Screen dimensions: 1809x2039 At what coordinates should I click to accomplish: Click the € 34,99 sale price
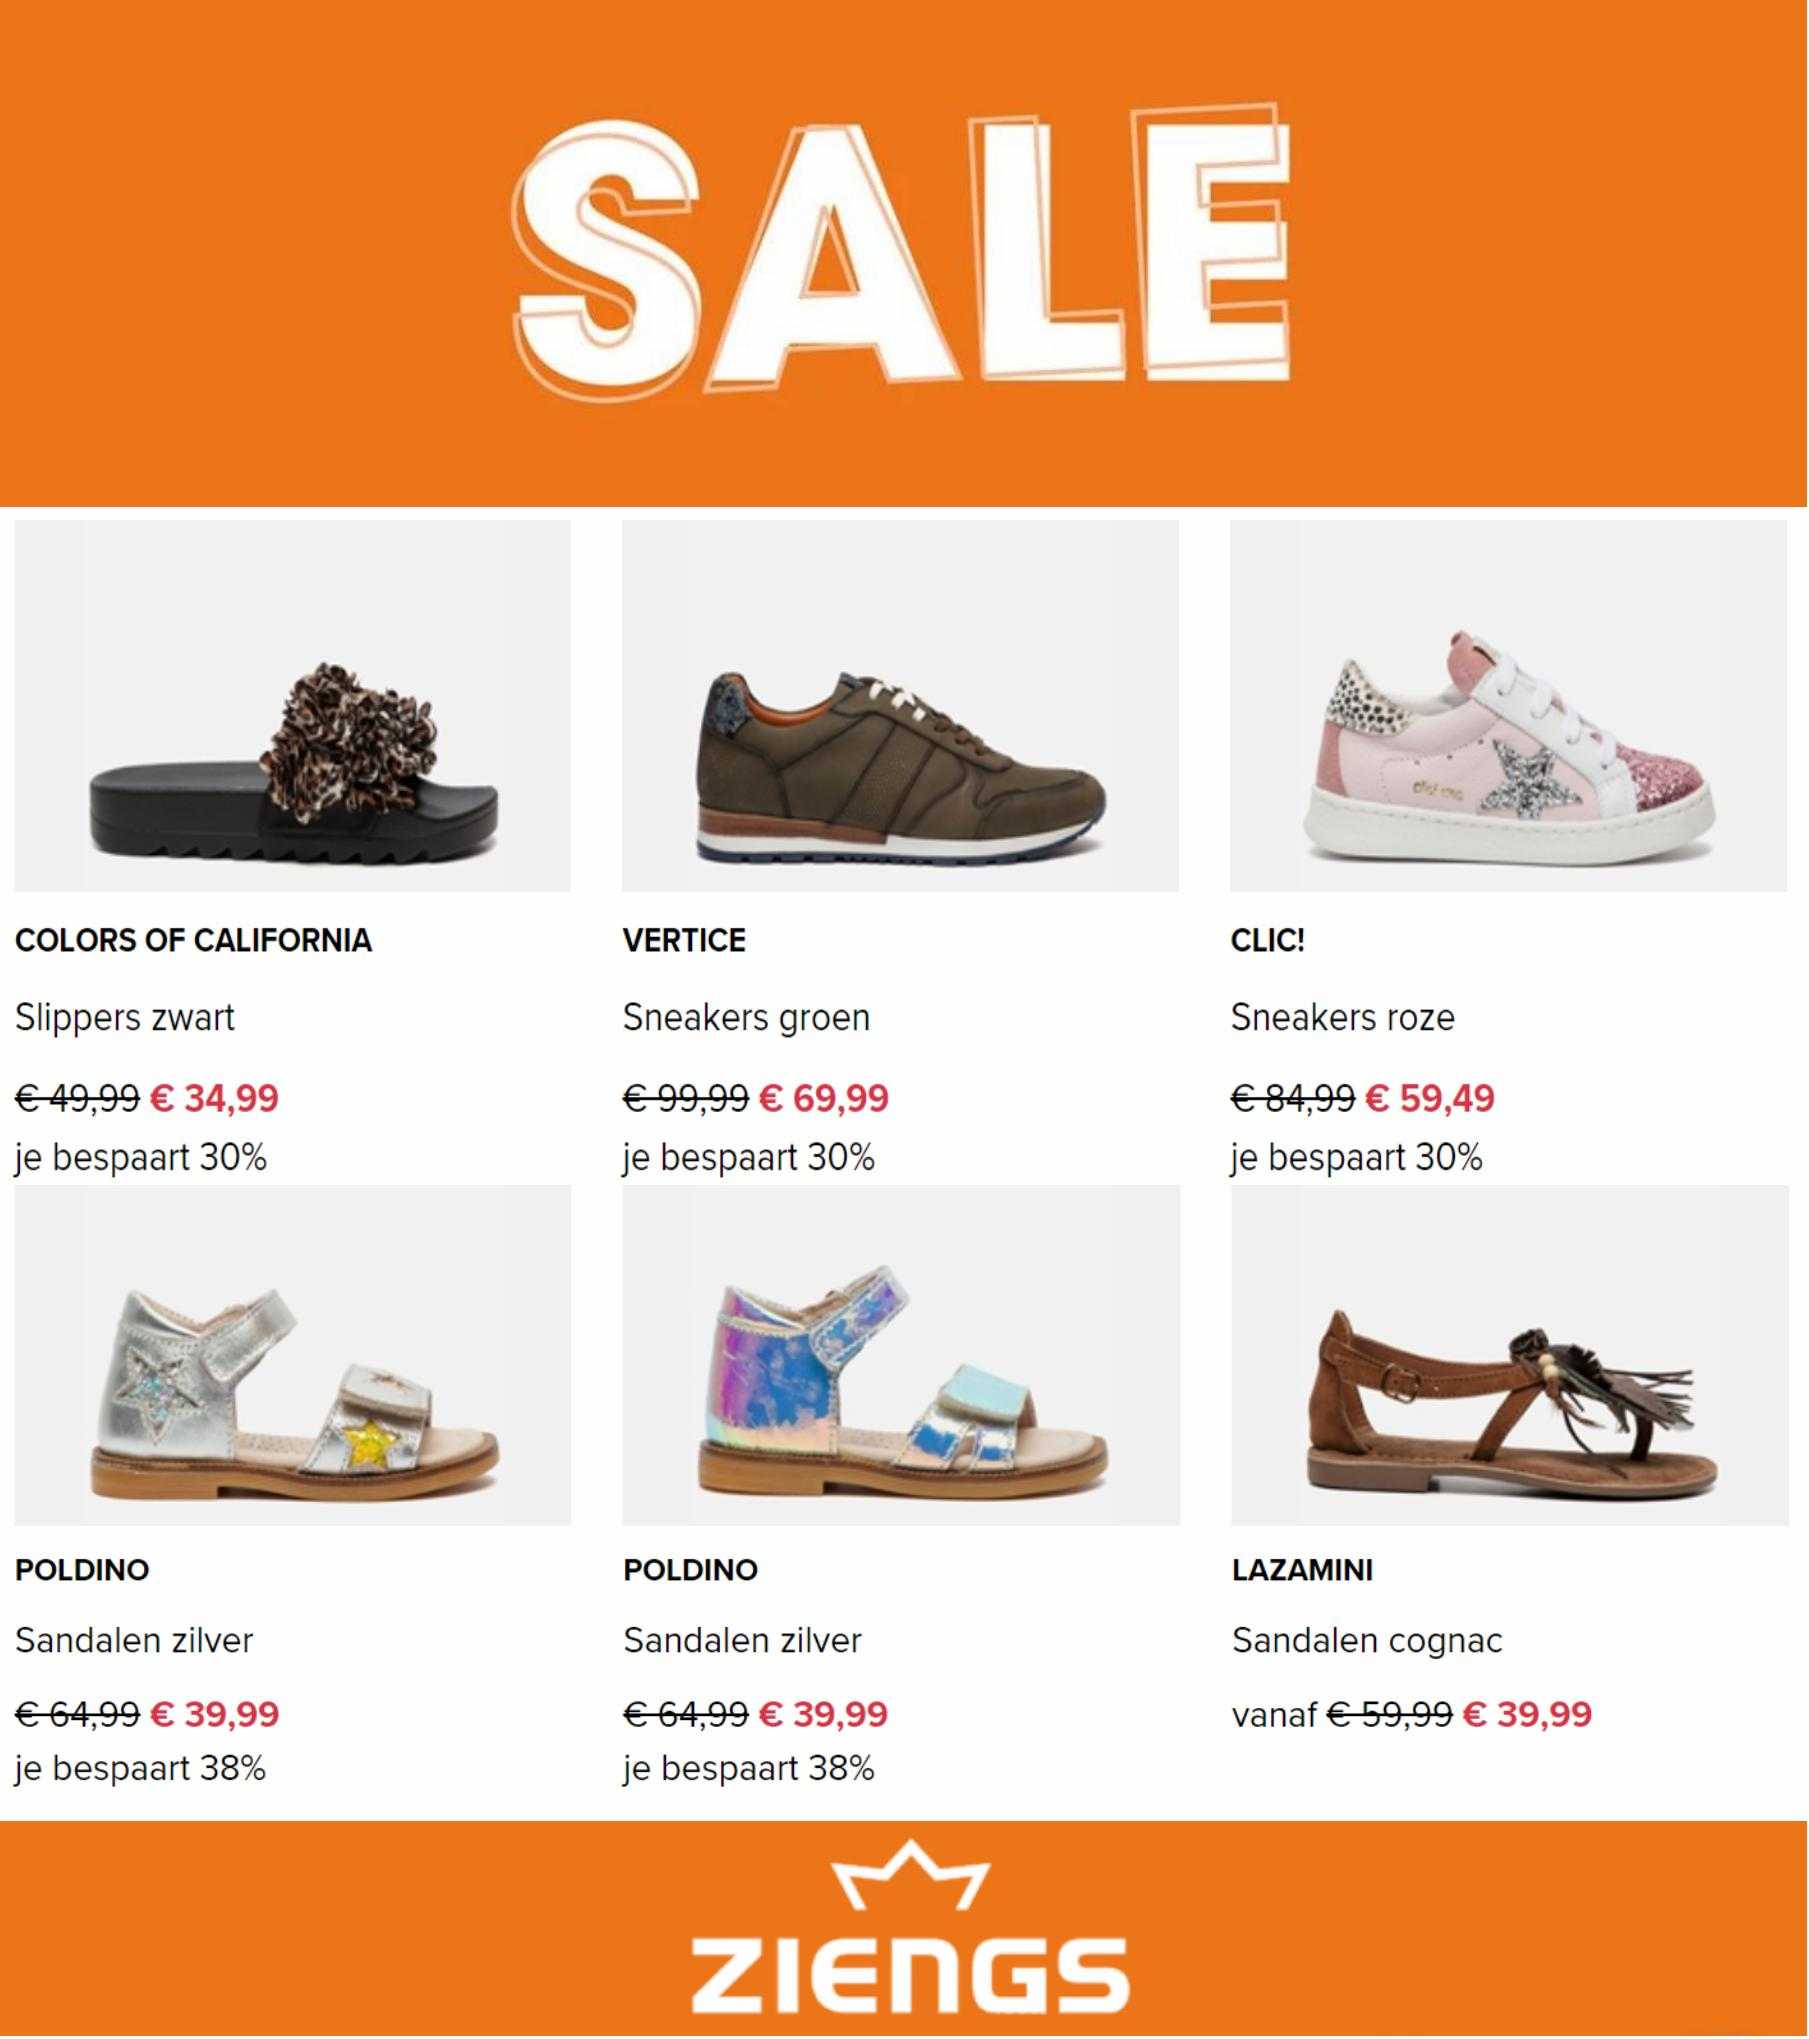coord(214,1098)
